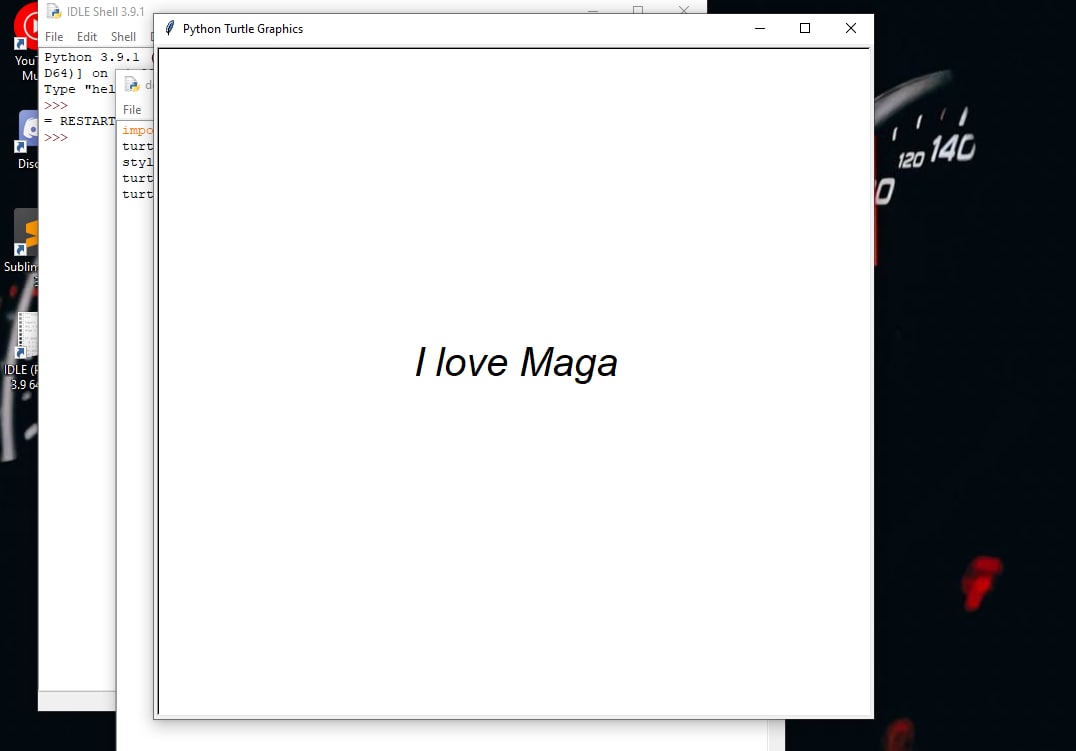Image resolution: width=1076 pixels, height=751 pixels.
Task: Click the last >>> prompt in IDLE Shell
Action: click(56, 137)
